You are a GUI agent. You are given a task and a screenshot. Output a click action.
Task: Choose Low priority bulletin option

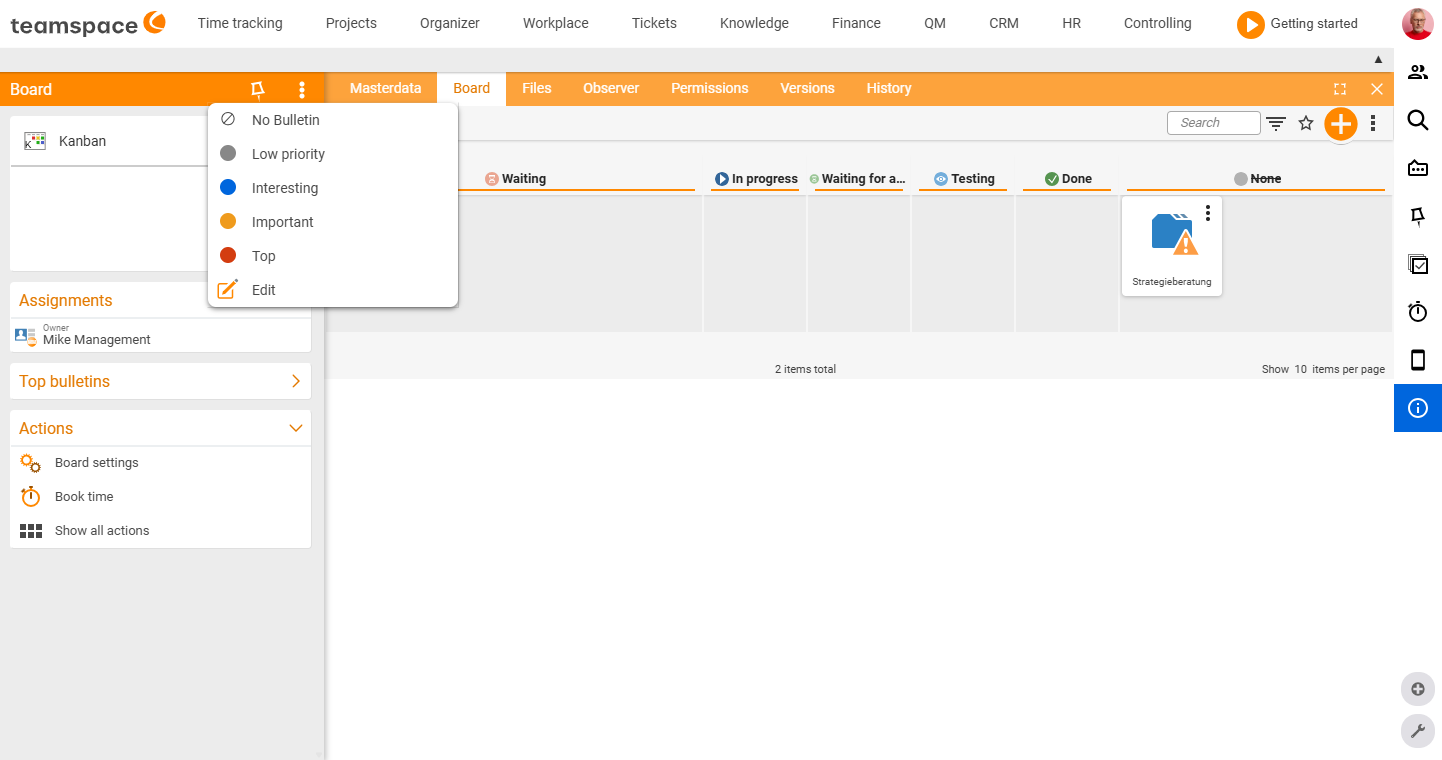pos(333,154)
